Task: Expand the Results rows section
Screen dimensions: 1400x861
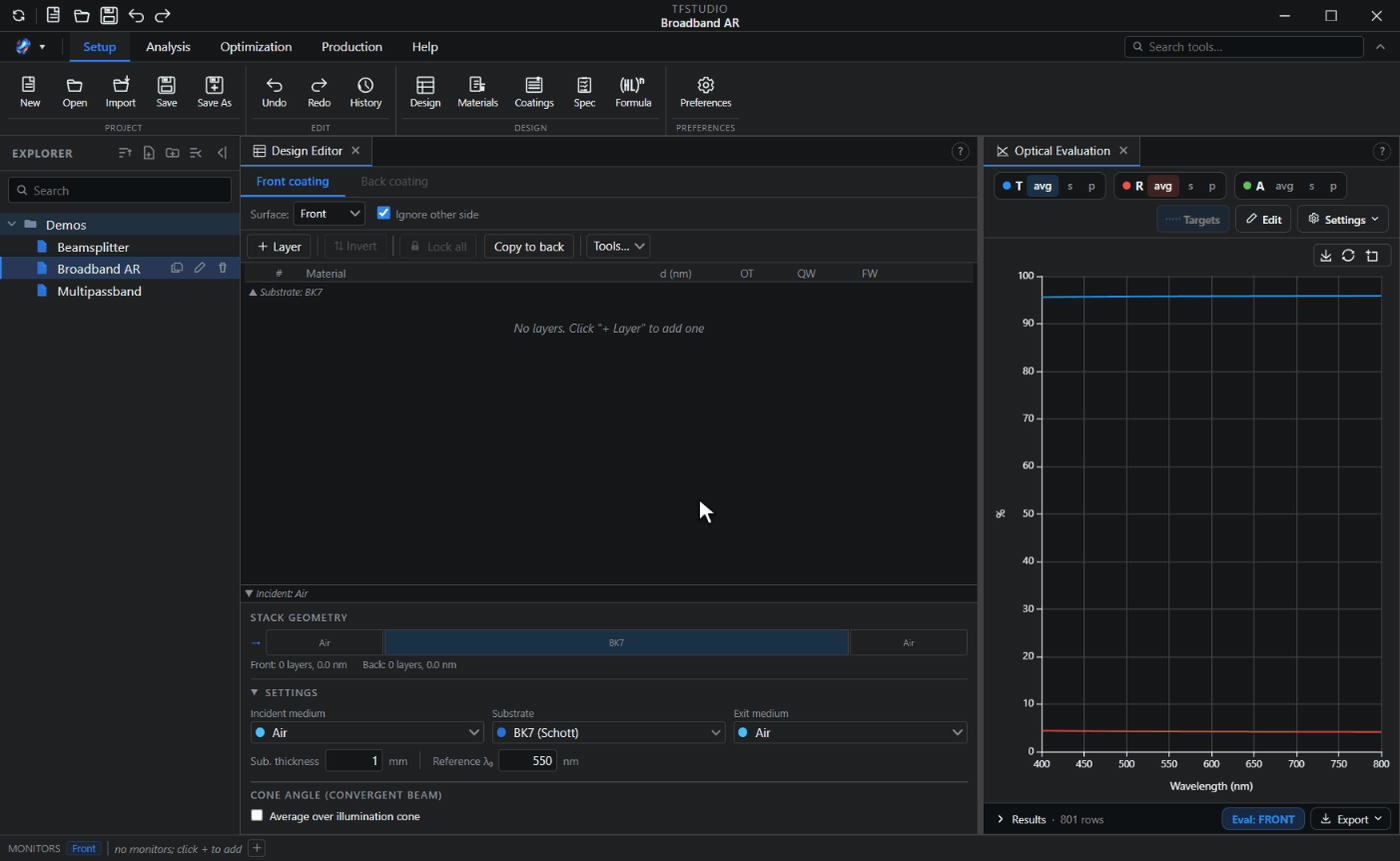Action: (1001, 819)
